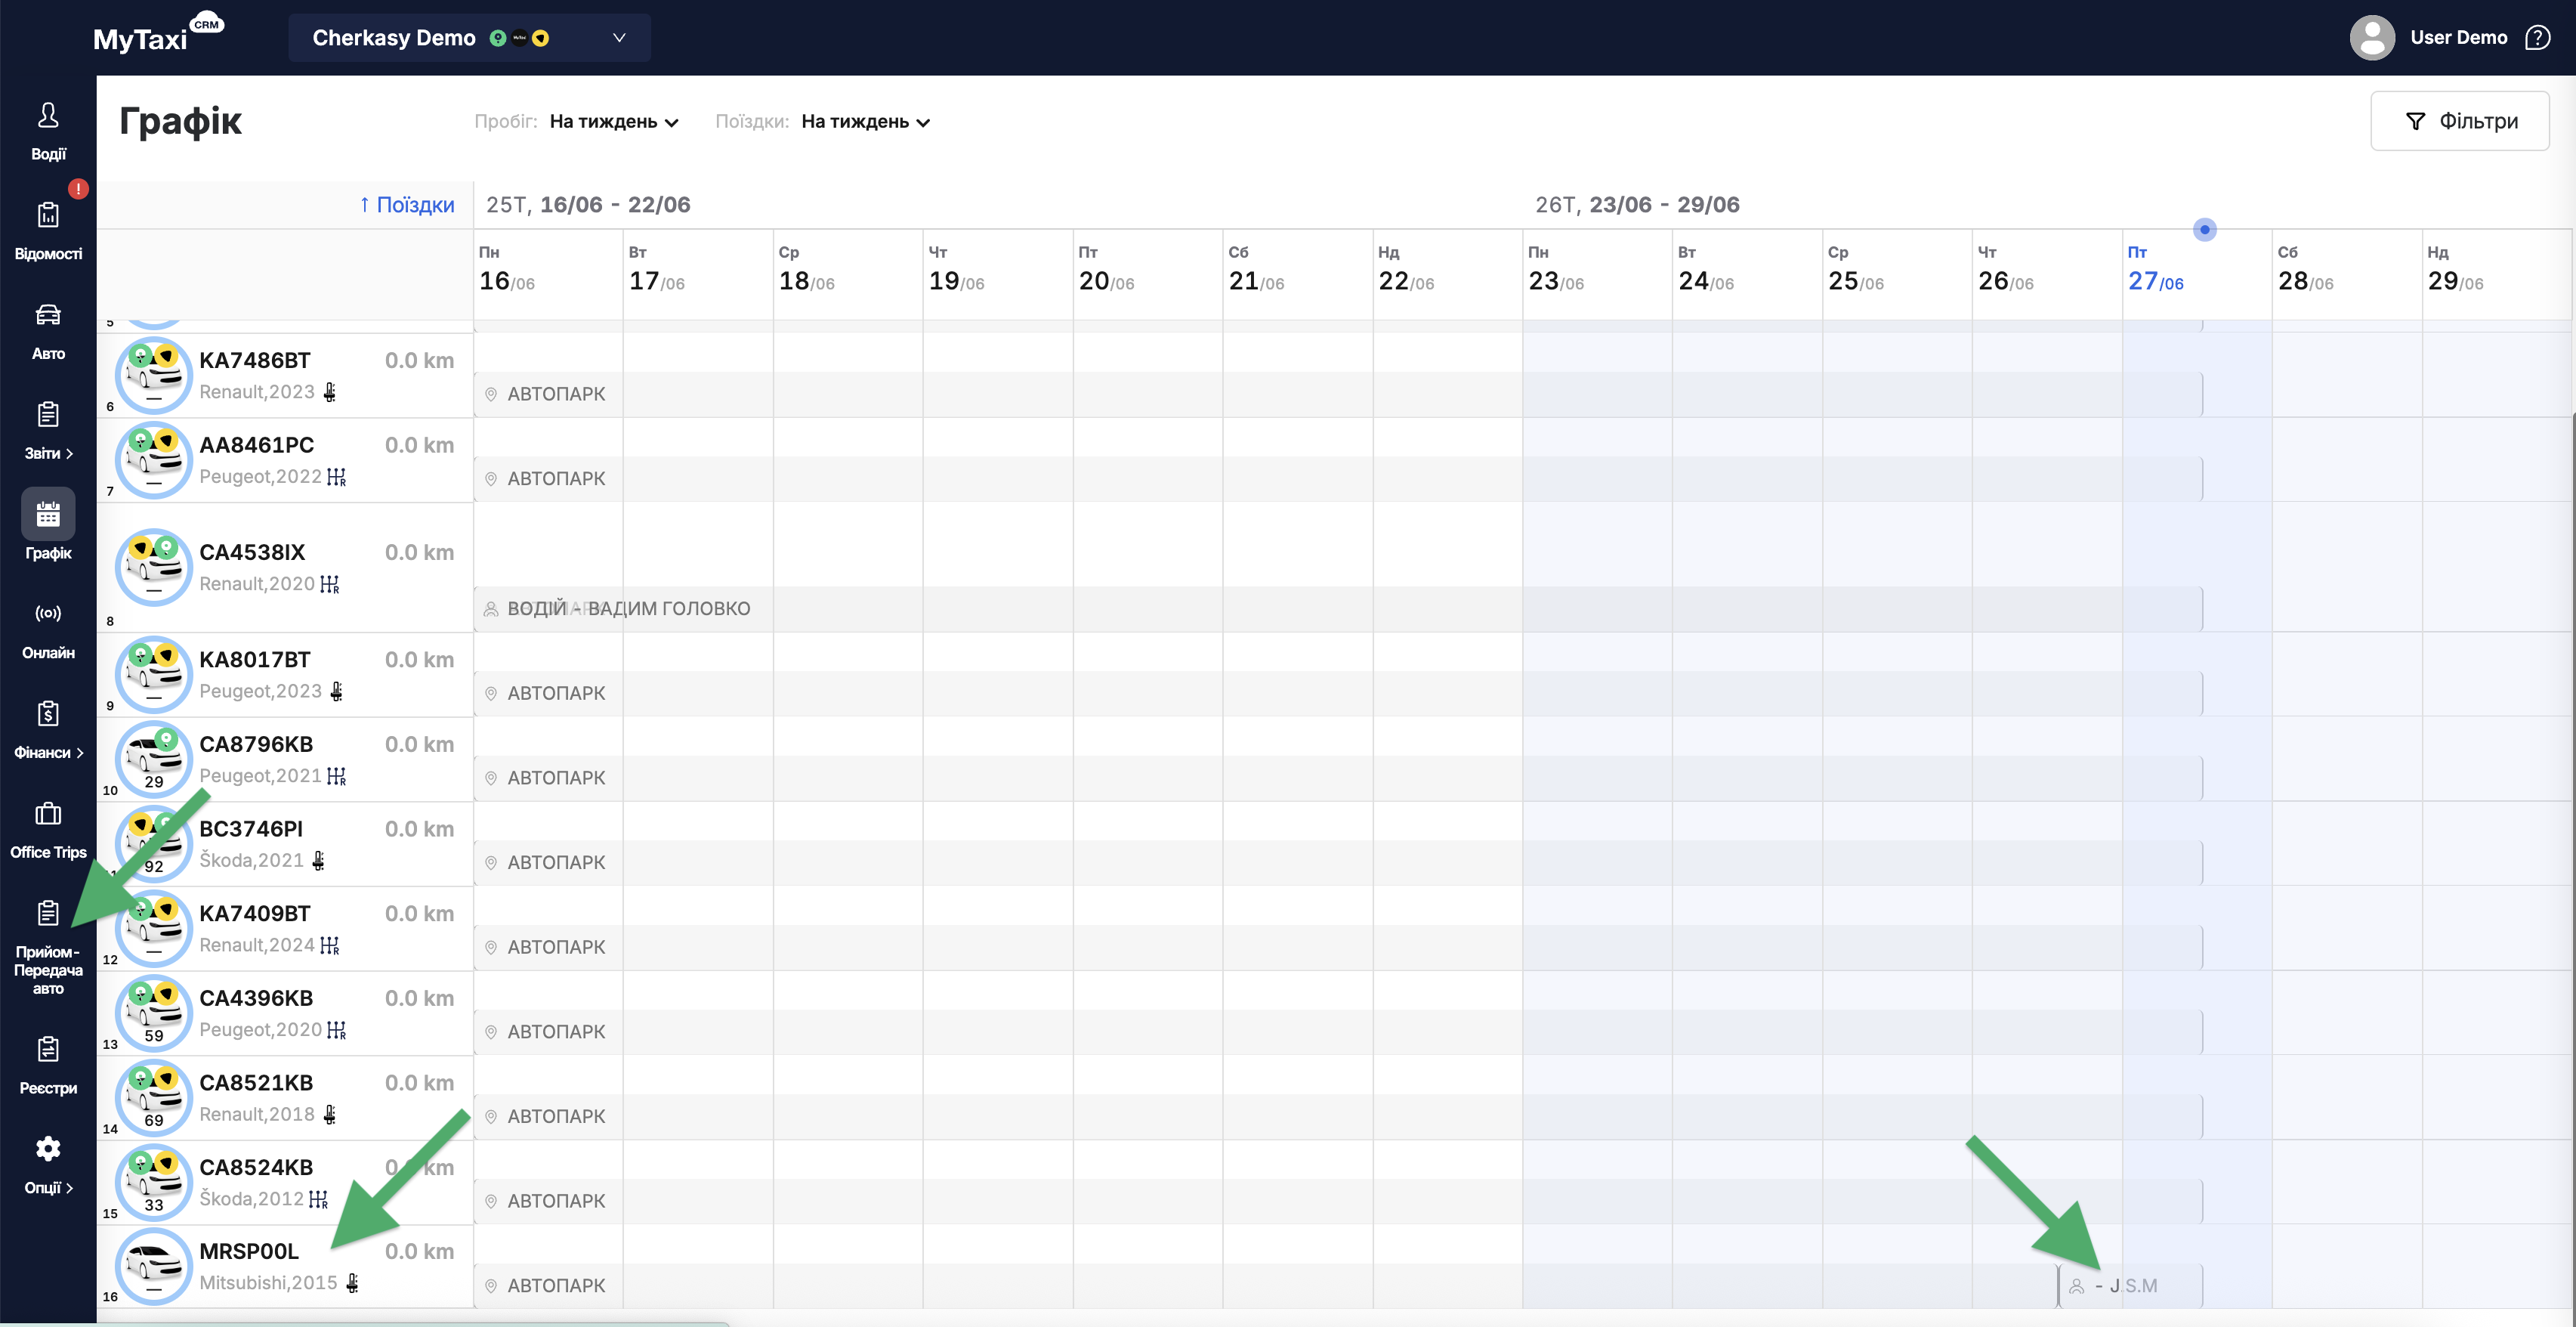The width and height of the screenshot is (2576, 1327).
Task: Open ВОДІЙ - ВАДИМ ГОЛОВКО schedule bar
Action: 1338,609
